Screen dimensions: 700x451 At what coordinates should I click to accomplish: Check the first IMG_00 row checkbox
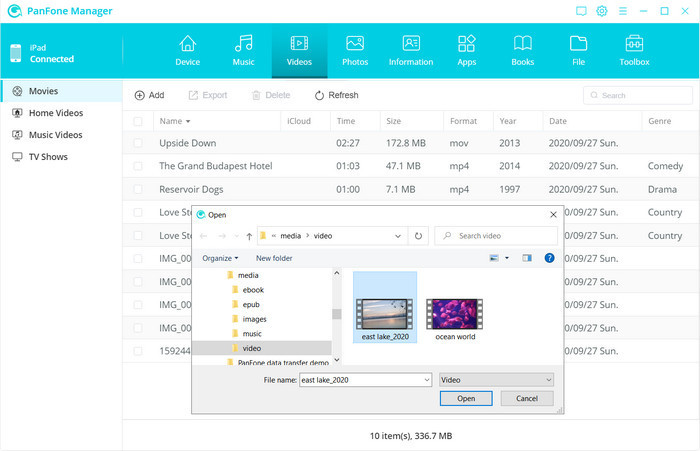pyautogui.click(x=138, y=259)
